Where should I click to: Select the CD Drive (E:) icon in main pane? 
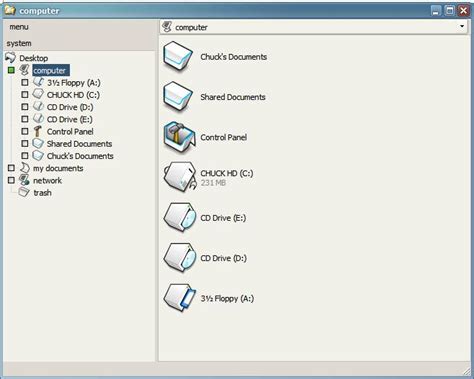pos(180,217)
